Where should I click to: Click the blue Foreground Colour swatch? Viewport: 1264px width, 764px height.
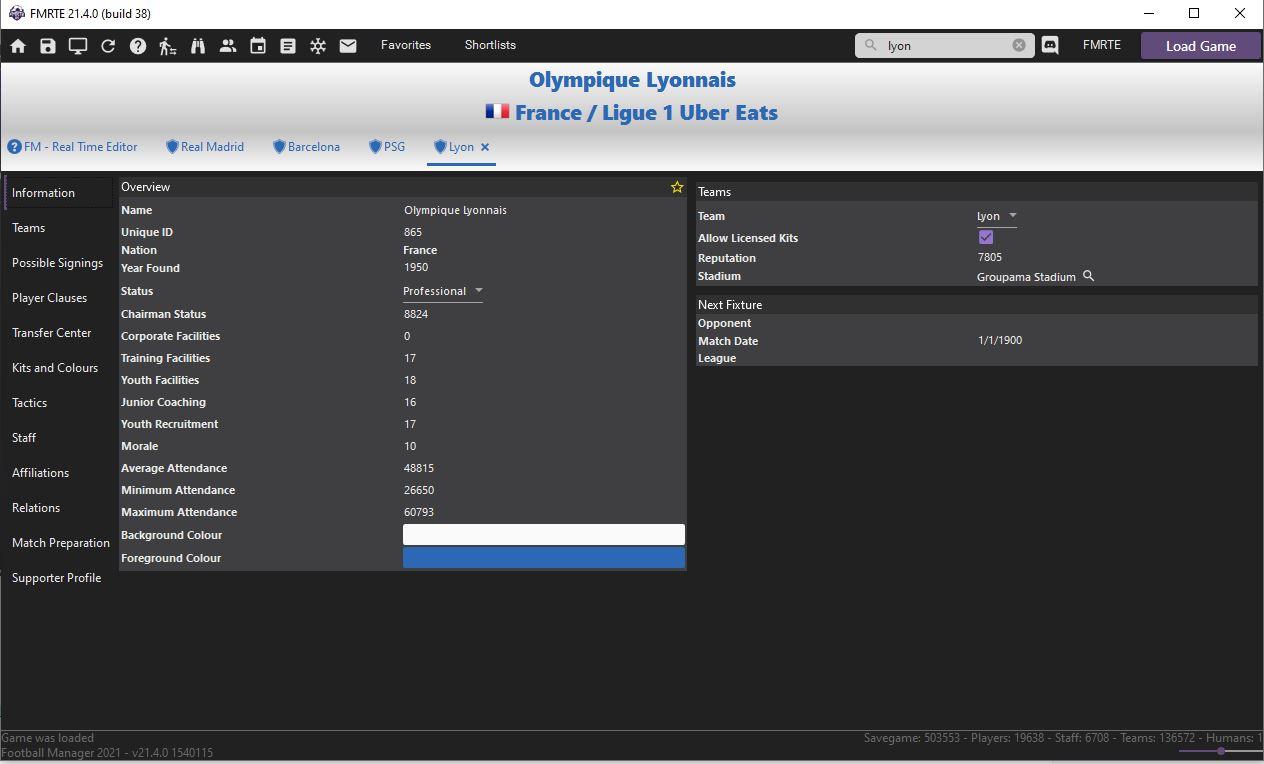tap(544, 558)
